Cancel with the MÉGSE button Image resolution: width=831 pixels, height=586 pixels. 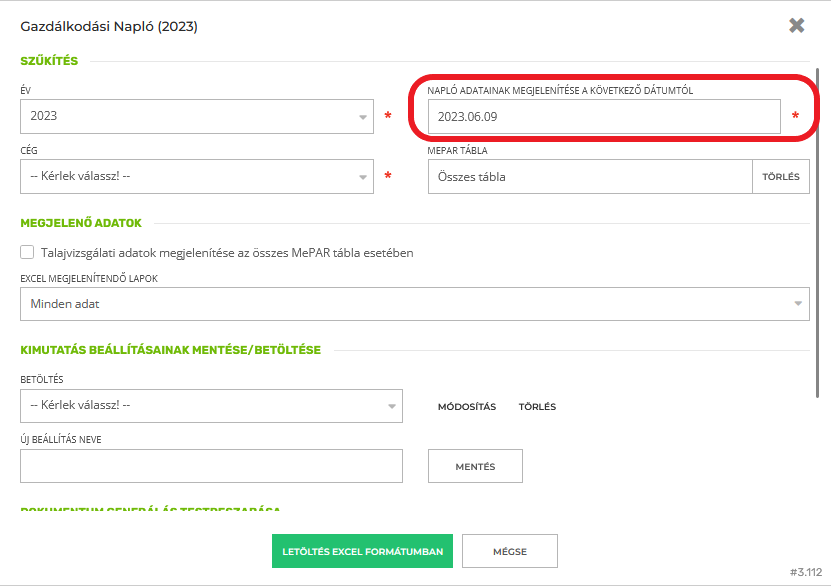tap(510, 551)
